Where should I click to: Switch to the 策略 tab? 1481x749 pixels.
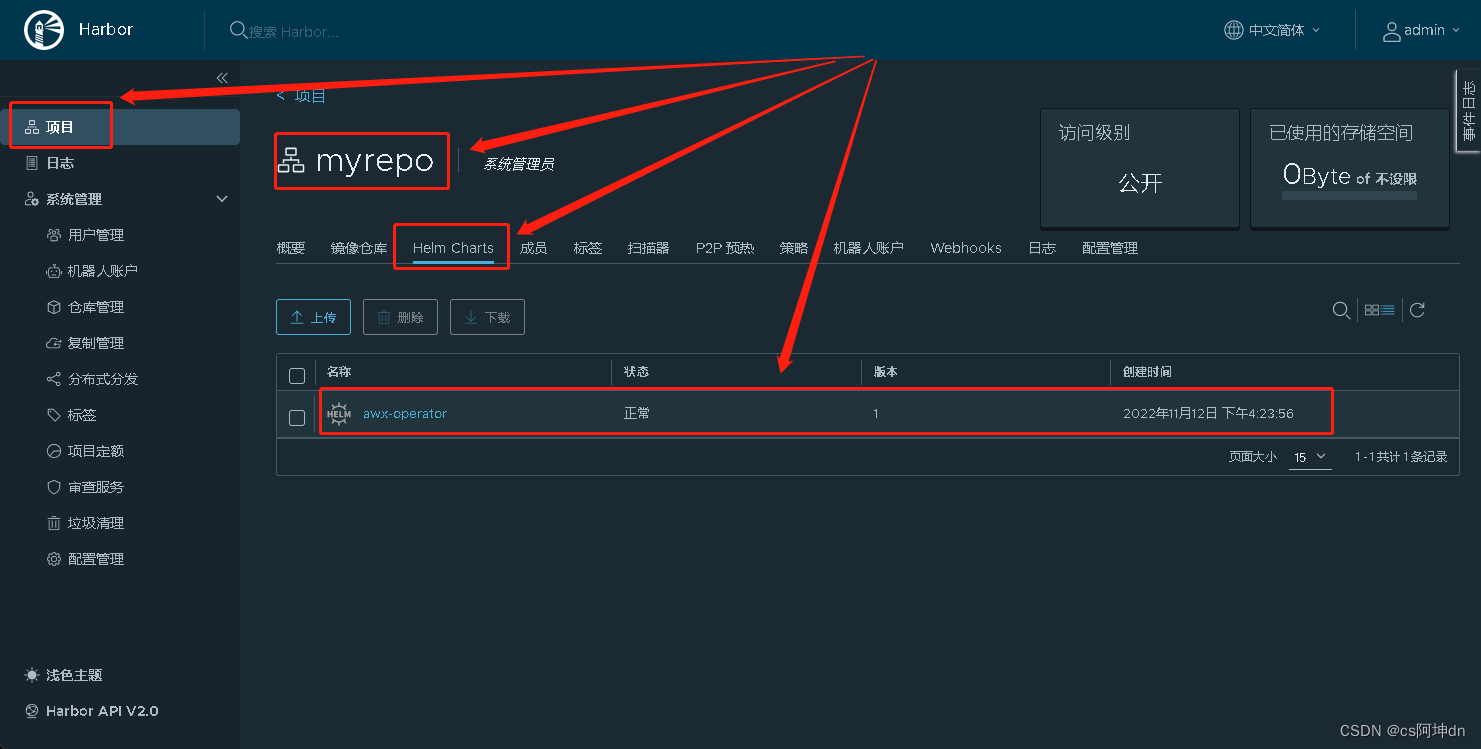click(794, 248)
